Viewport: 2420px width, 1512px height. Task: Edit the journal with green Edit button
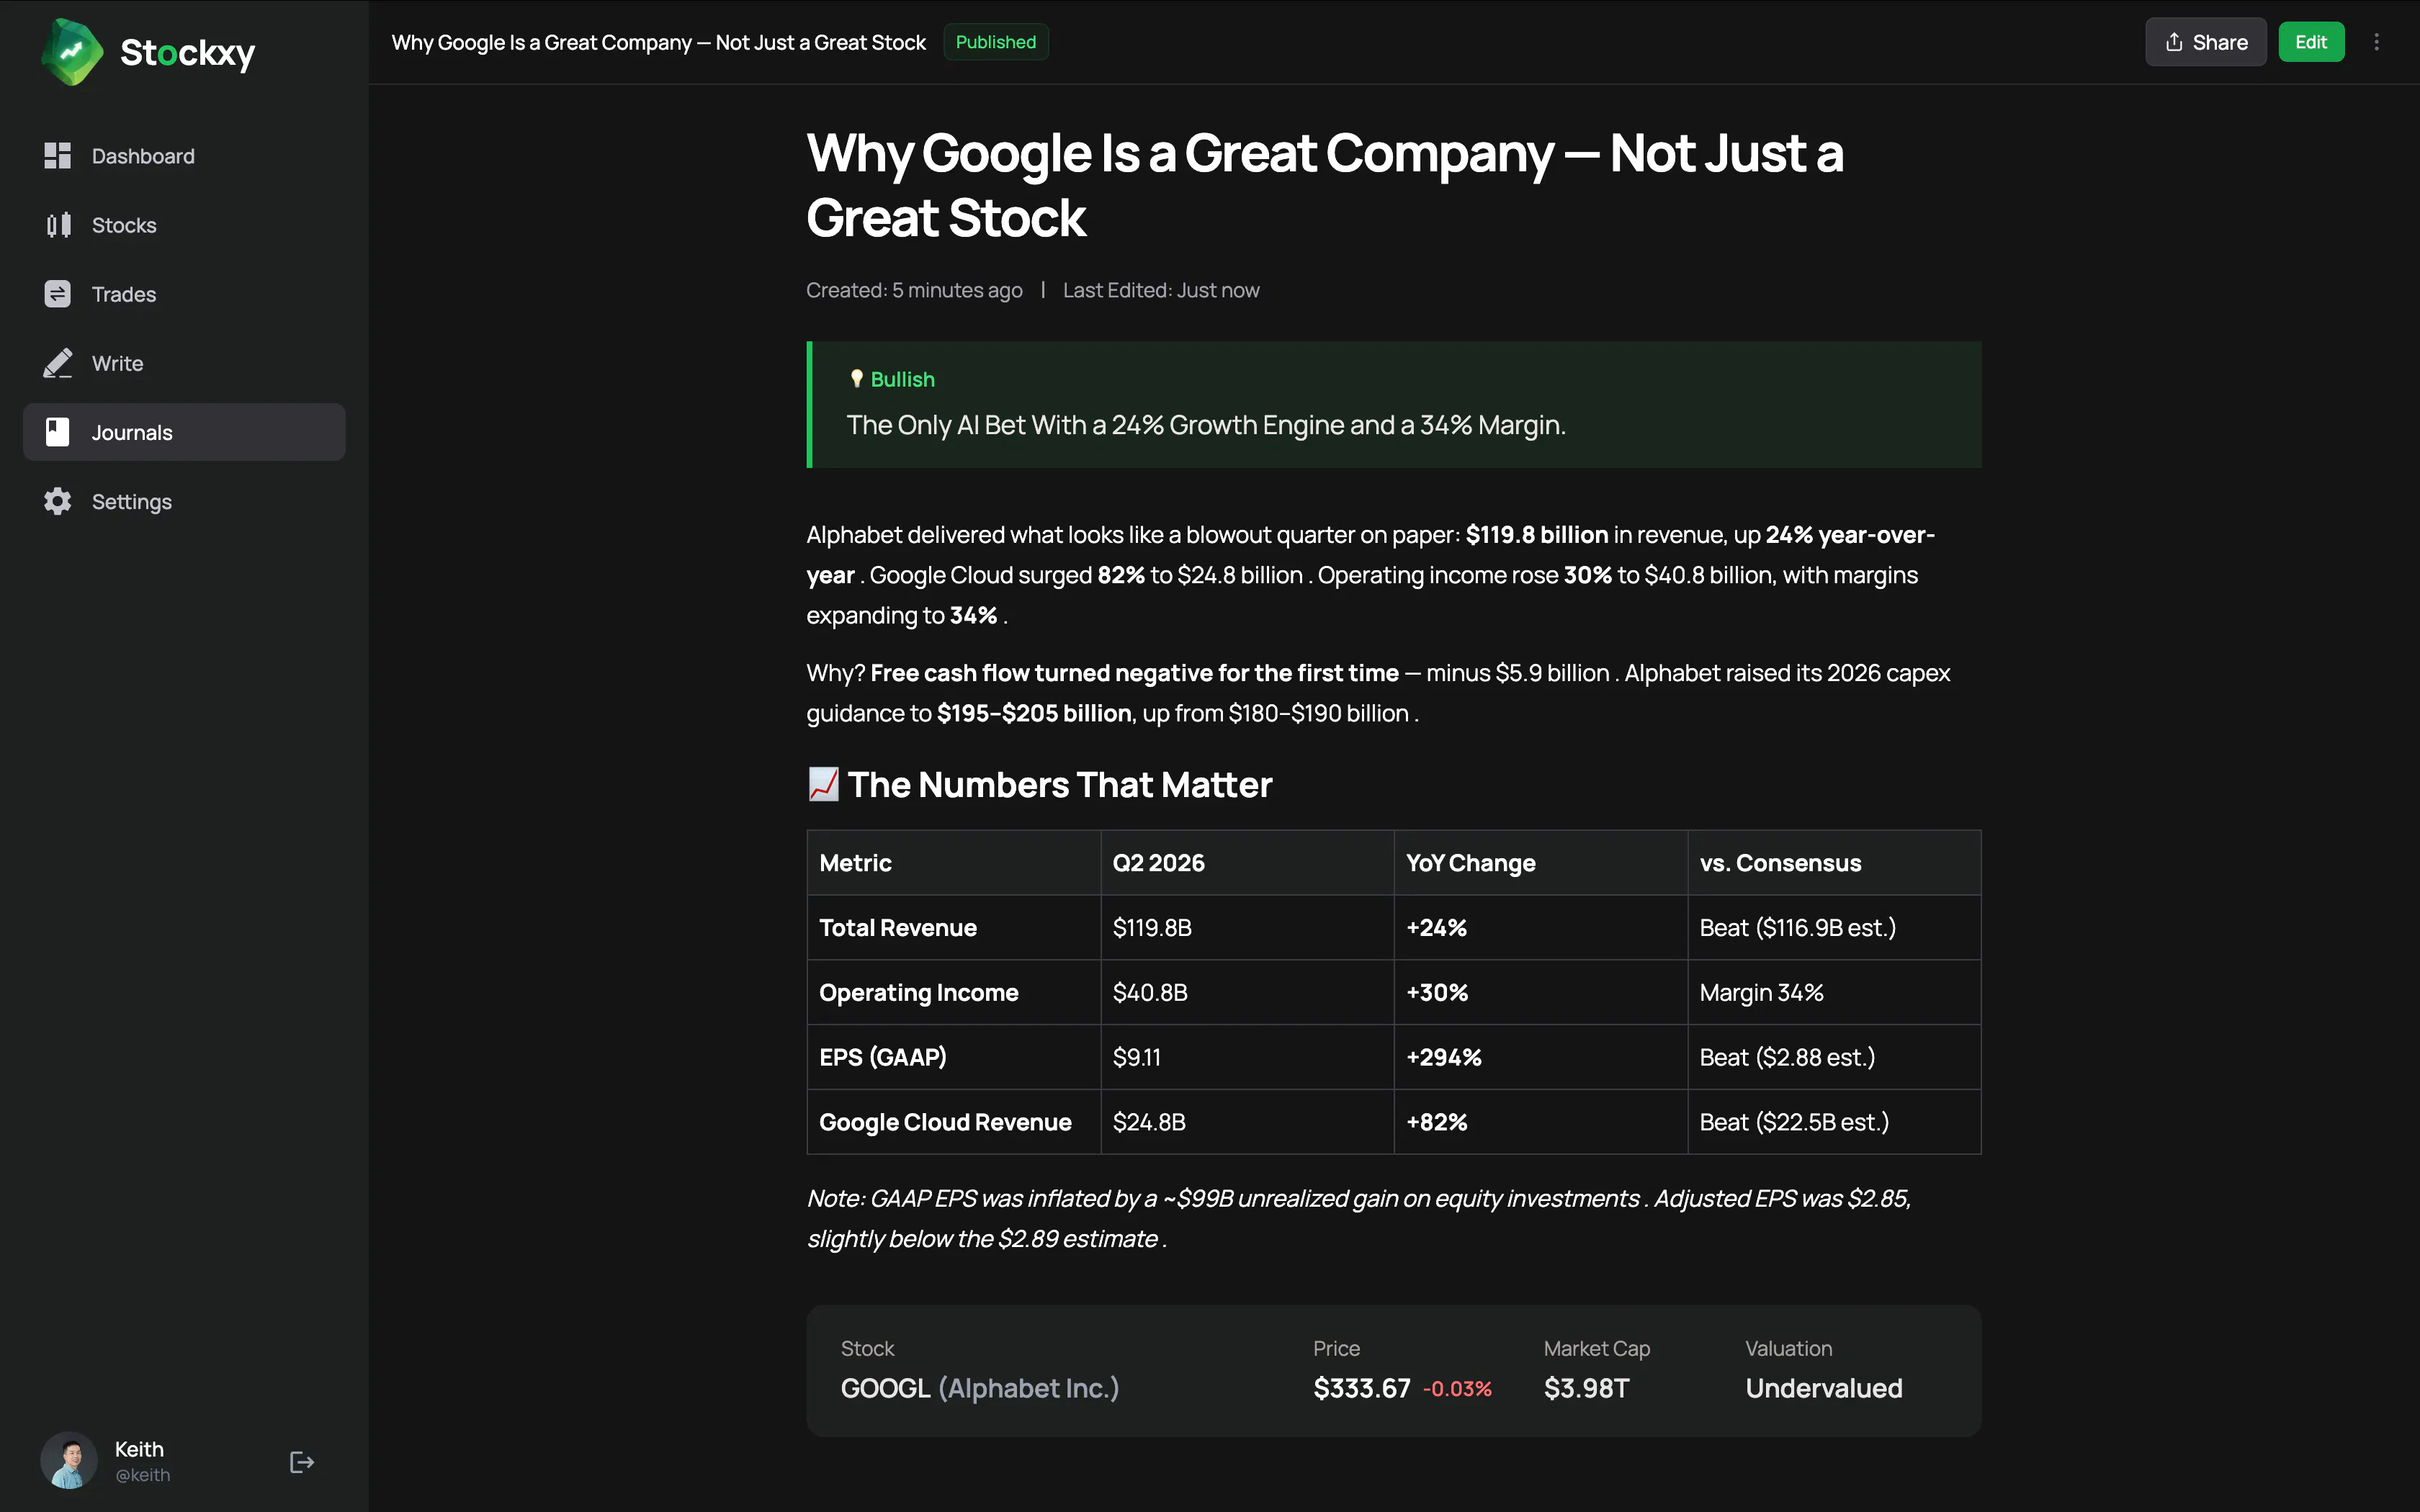(x=2310, y=42)
